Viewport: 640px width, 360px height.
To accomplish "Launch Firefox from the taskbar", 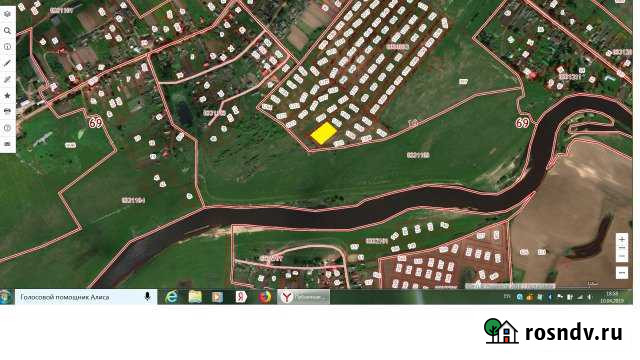I will pyautogui.click(x=265, y=297).
